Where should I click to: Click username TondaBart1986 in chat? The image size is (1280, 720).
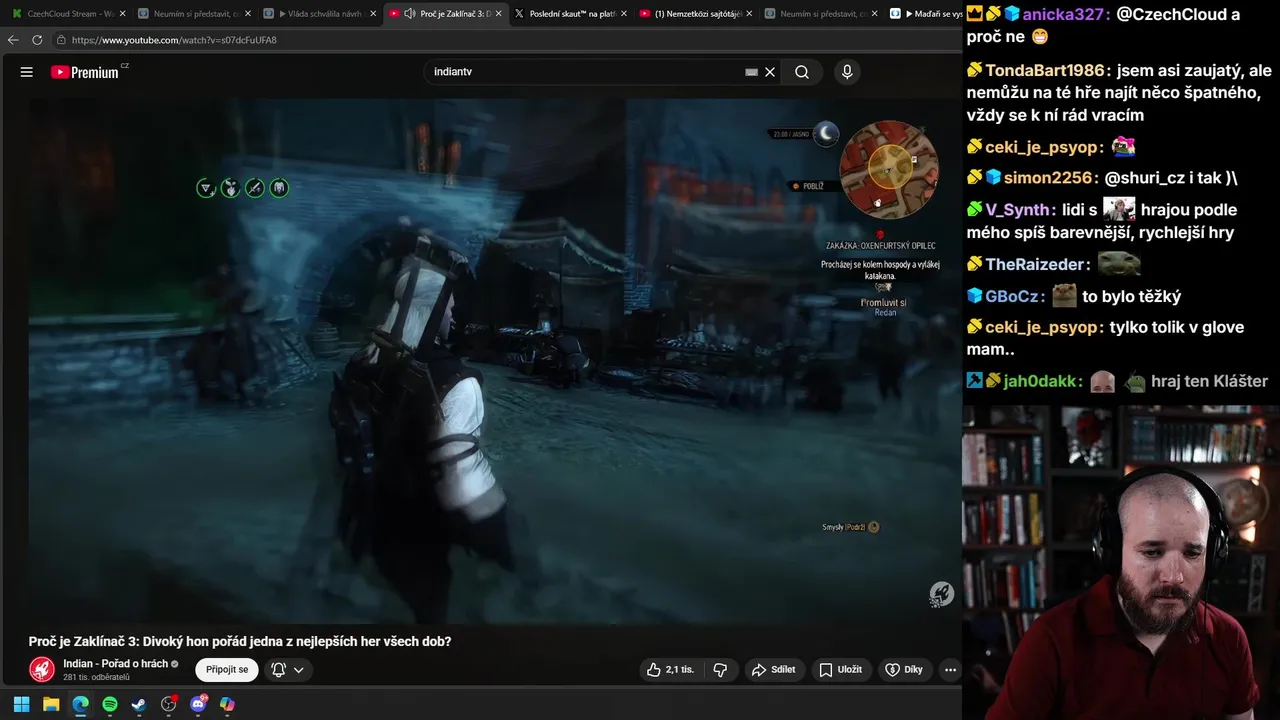(1045, 70)
